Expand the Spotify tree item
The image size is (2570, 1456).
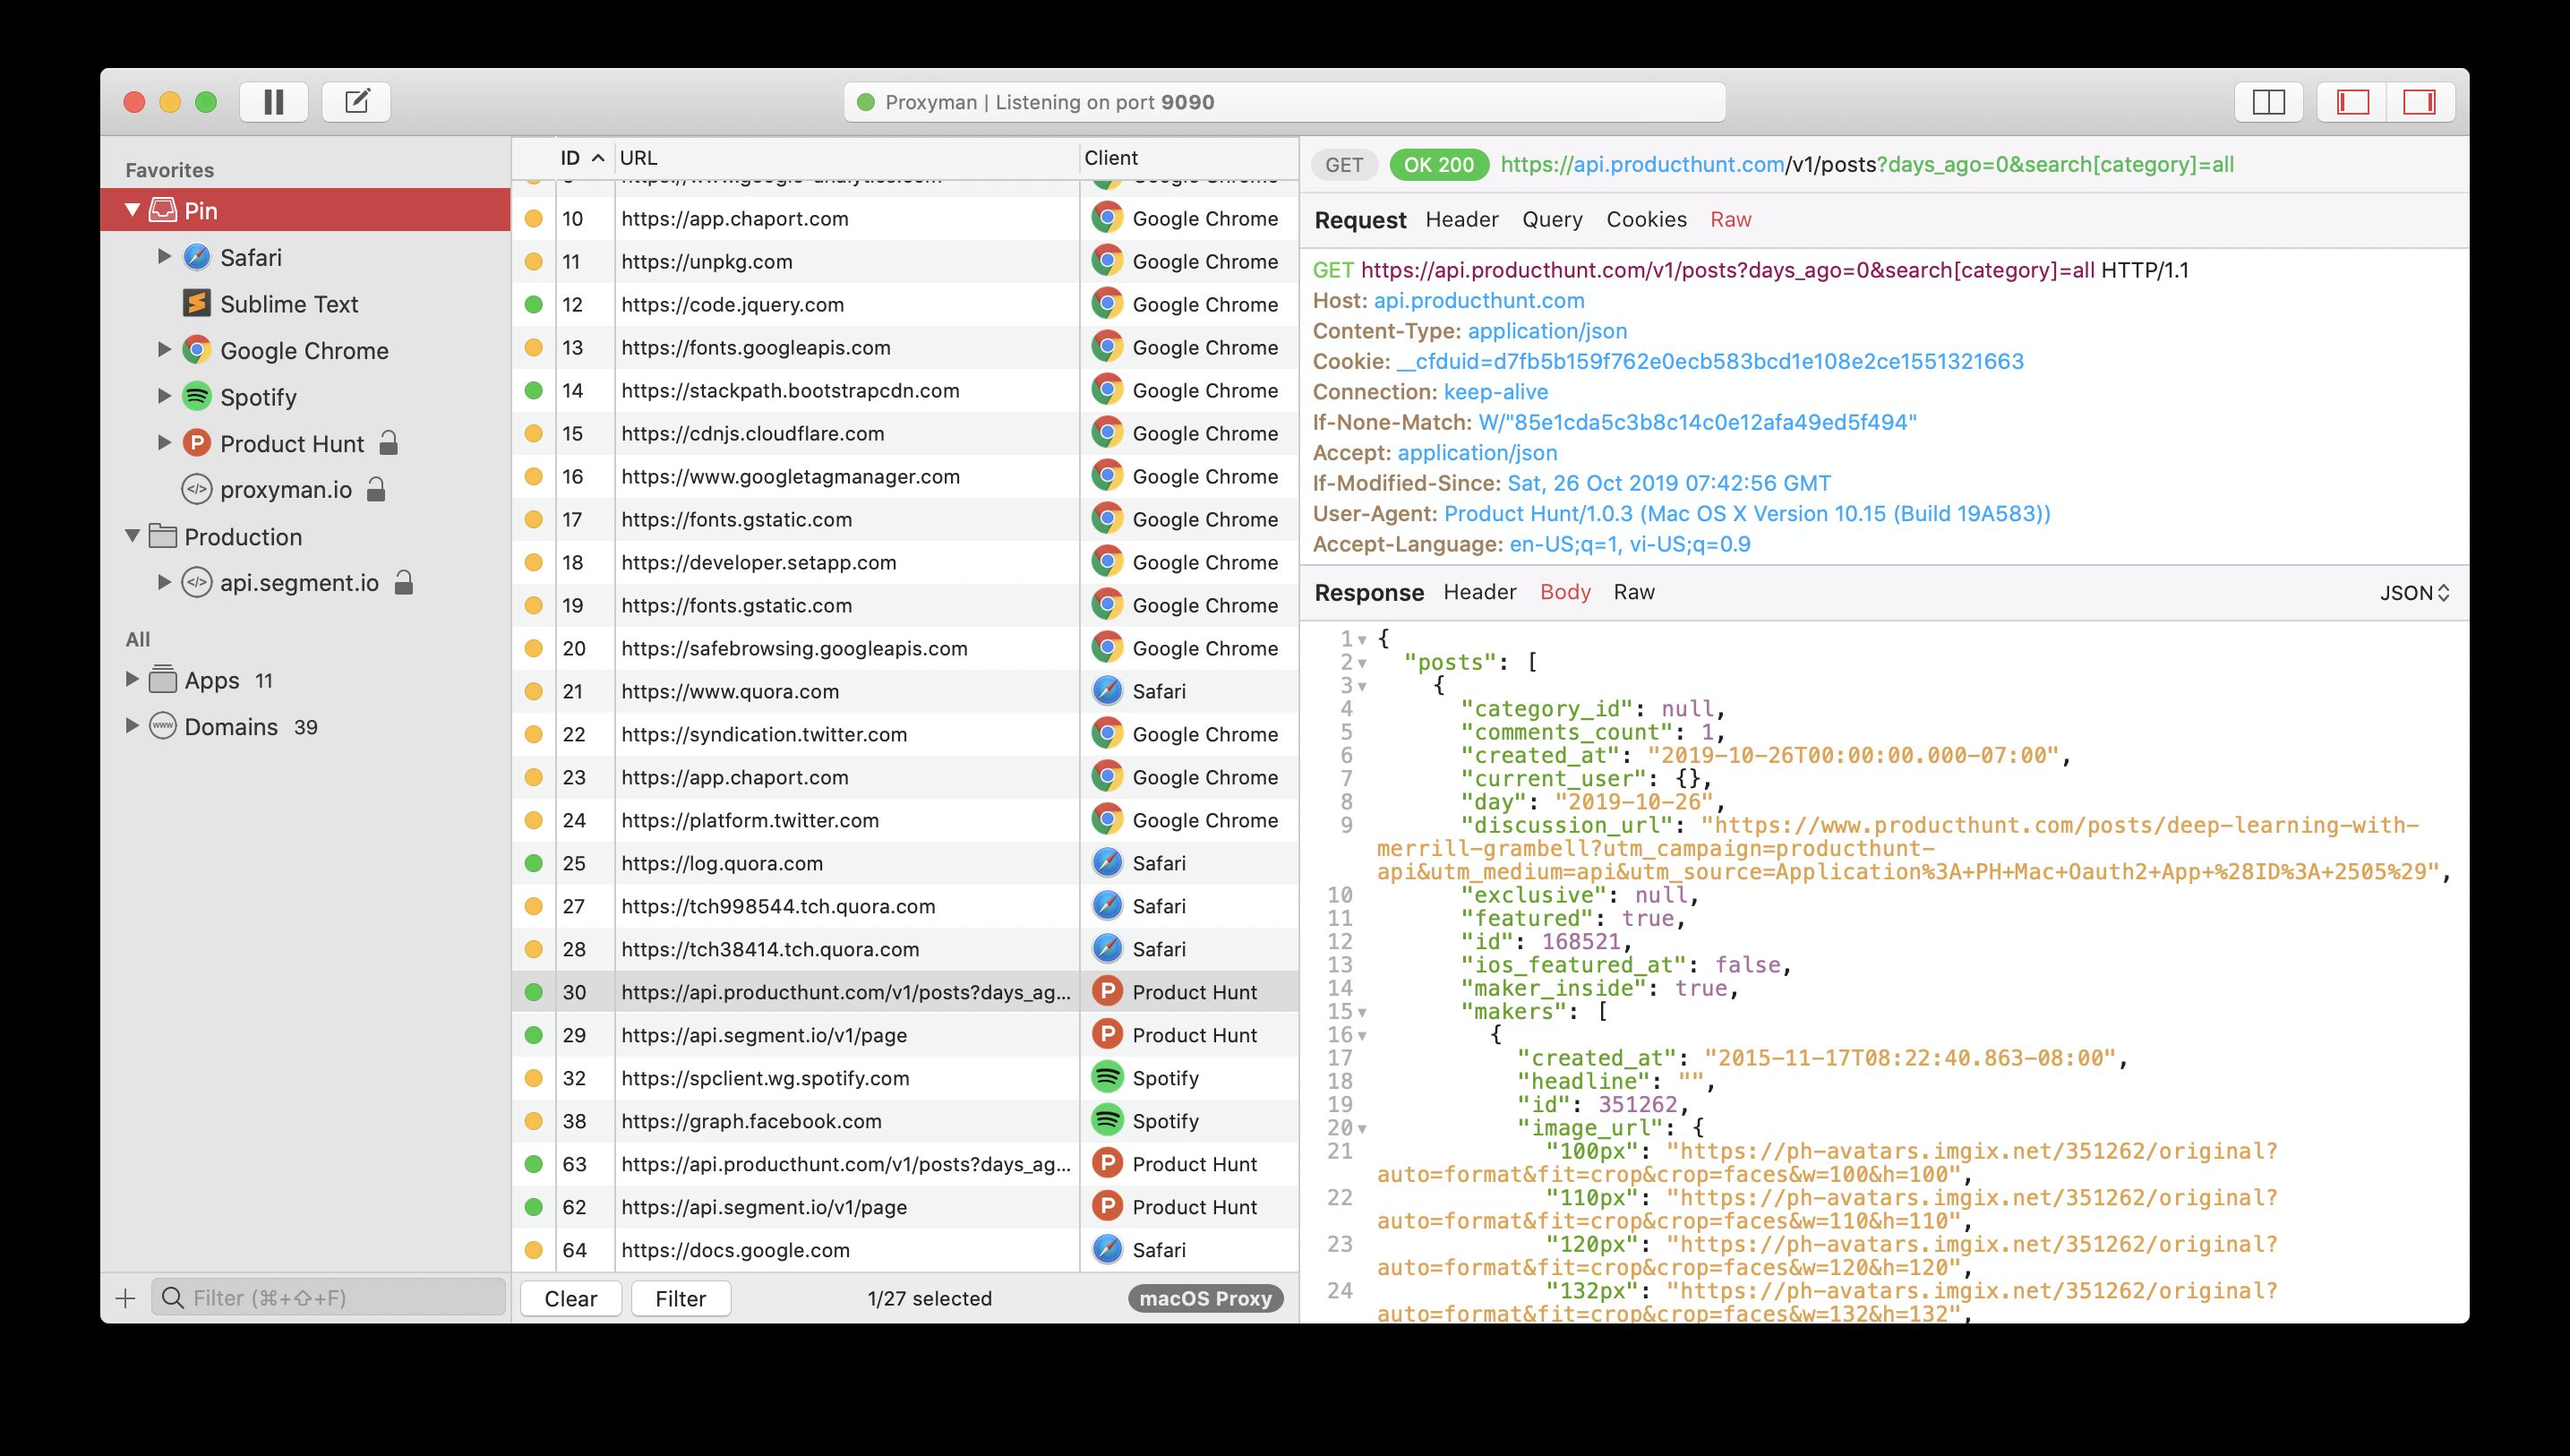click(x=165, y=396)
